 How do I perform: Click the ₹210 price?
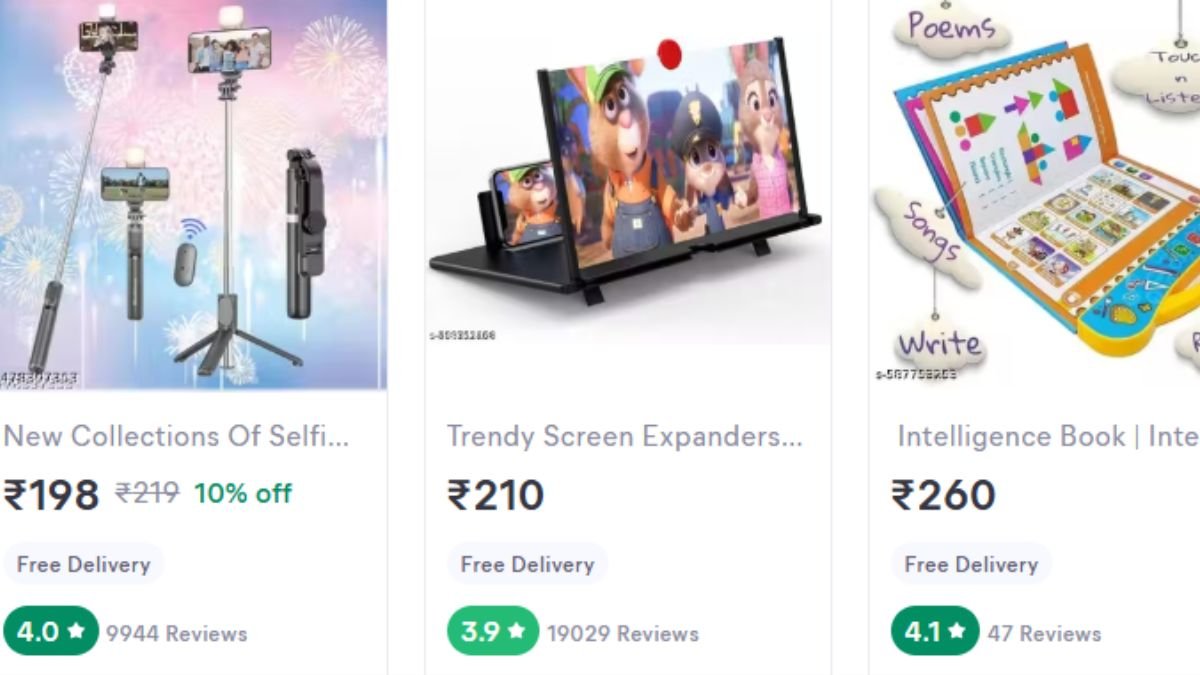496,495
